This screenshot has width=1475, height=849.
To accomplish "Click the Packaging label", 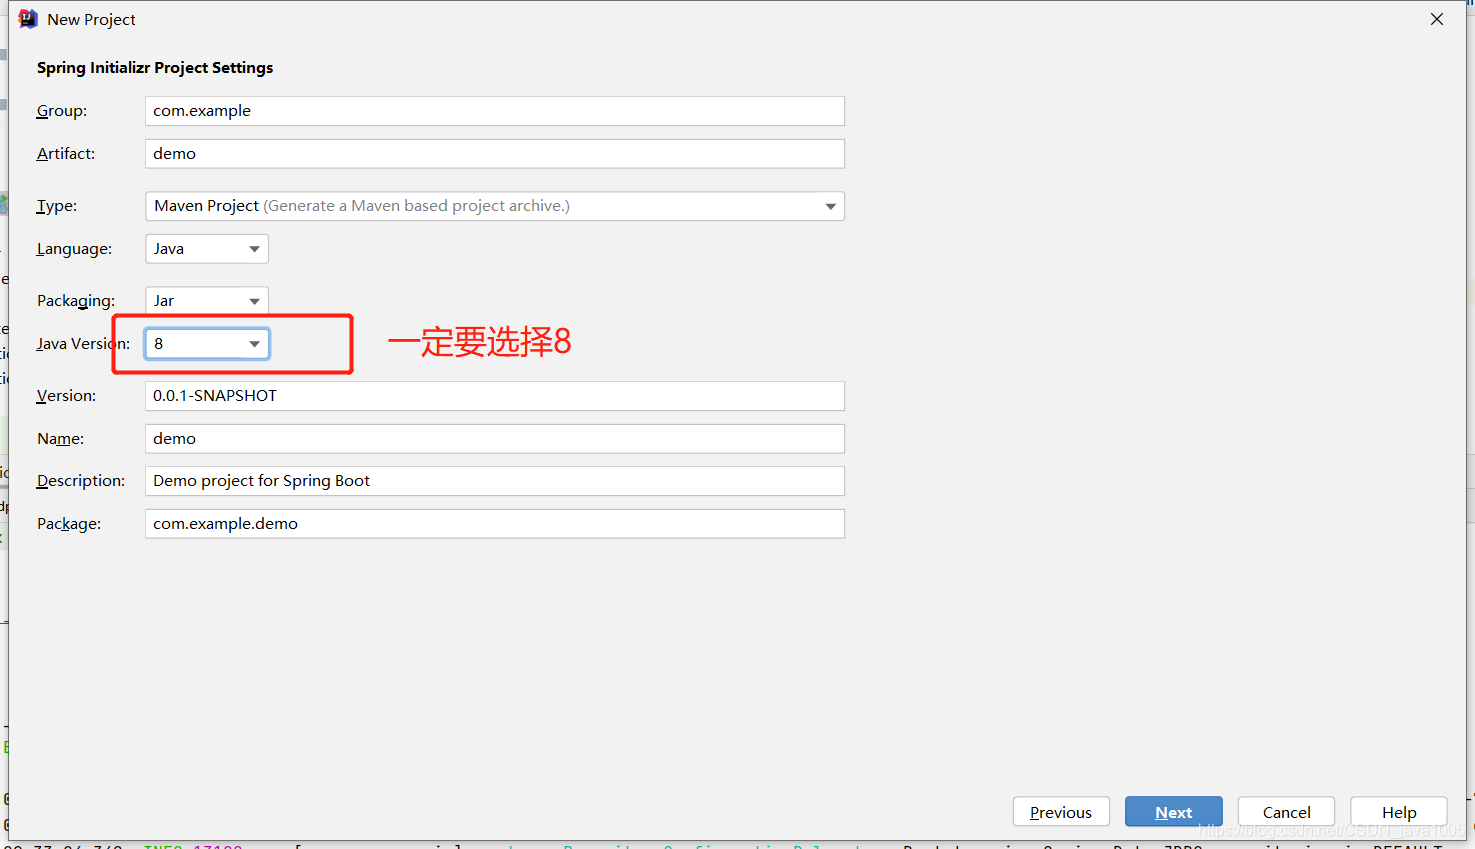I will [x=76, y=301].
